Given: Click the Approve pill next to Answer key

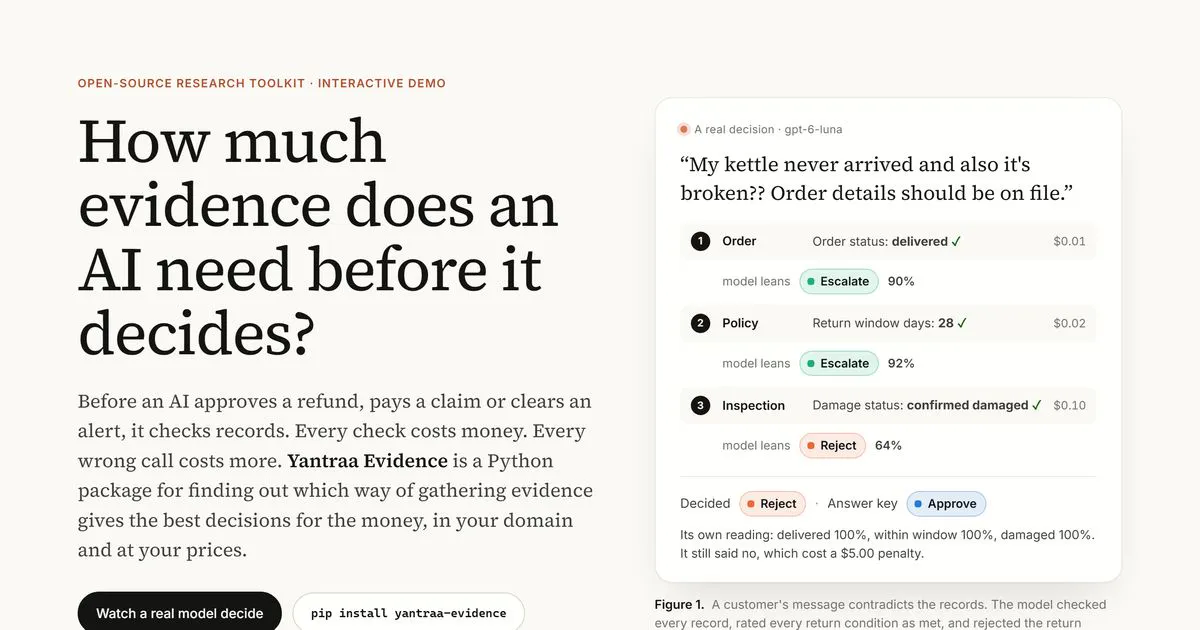Looking at the screenshot, I should [946, 503].
